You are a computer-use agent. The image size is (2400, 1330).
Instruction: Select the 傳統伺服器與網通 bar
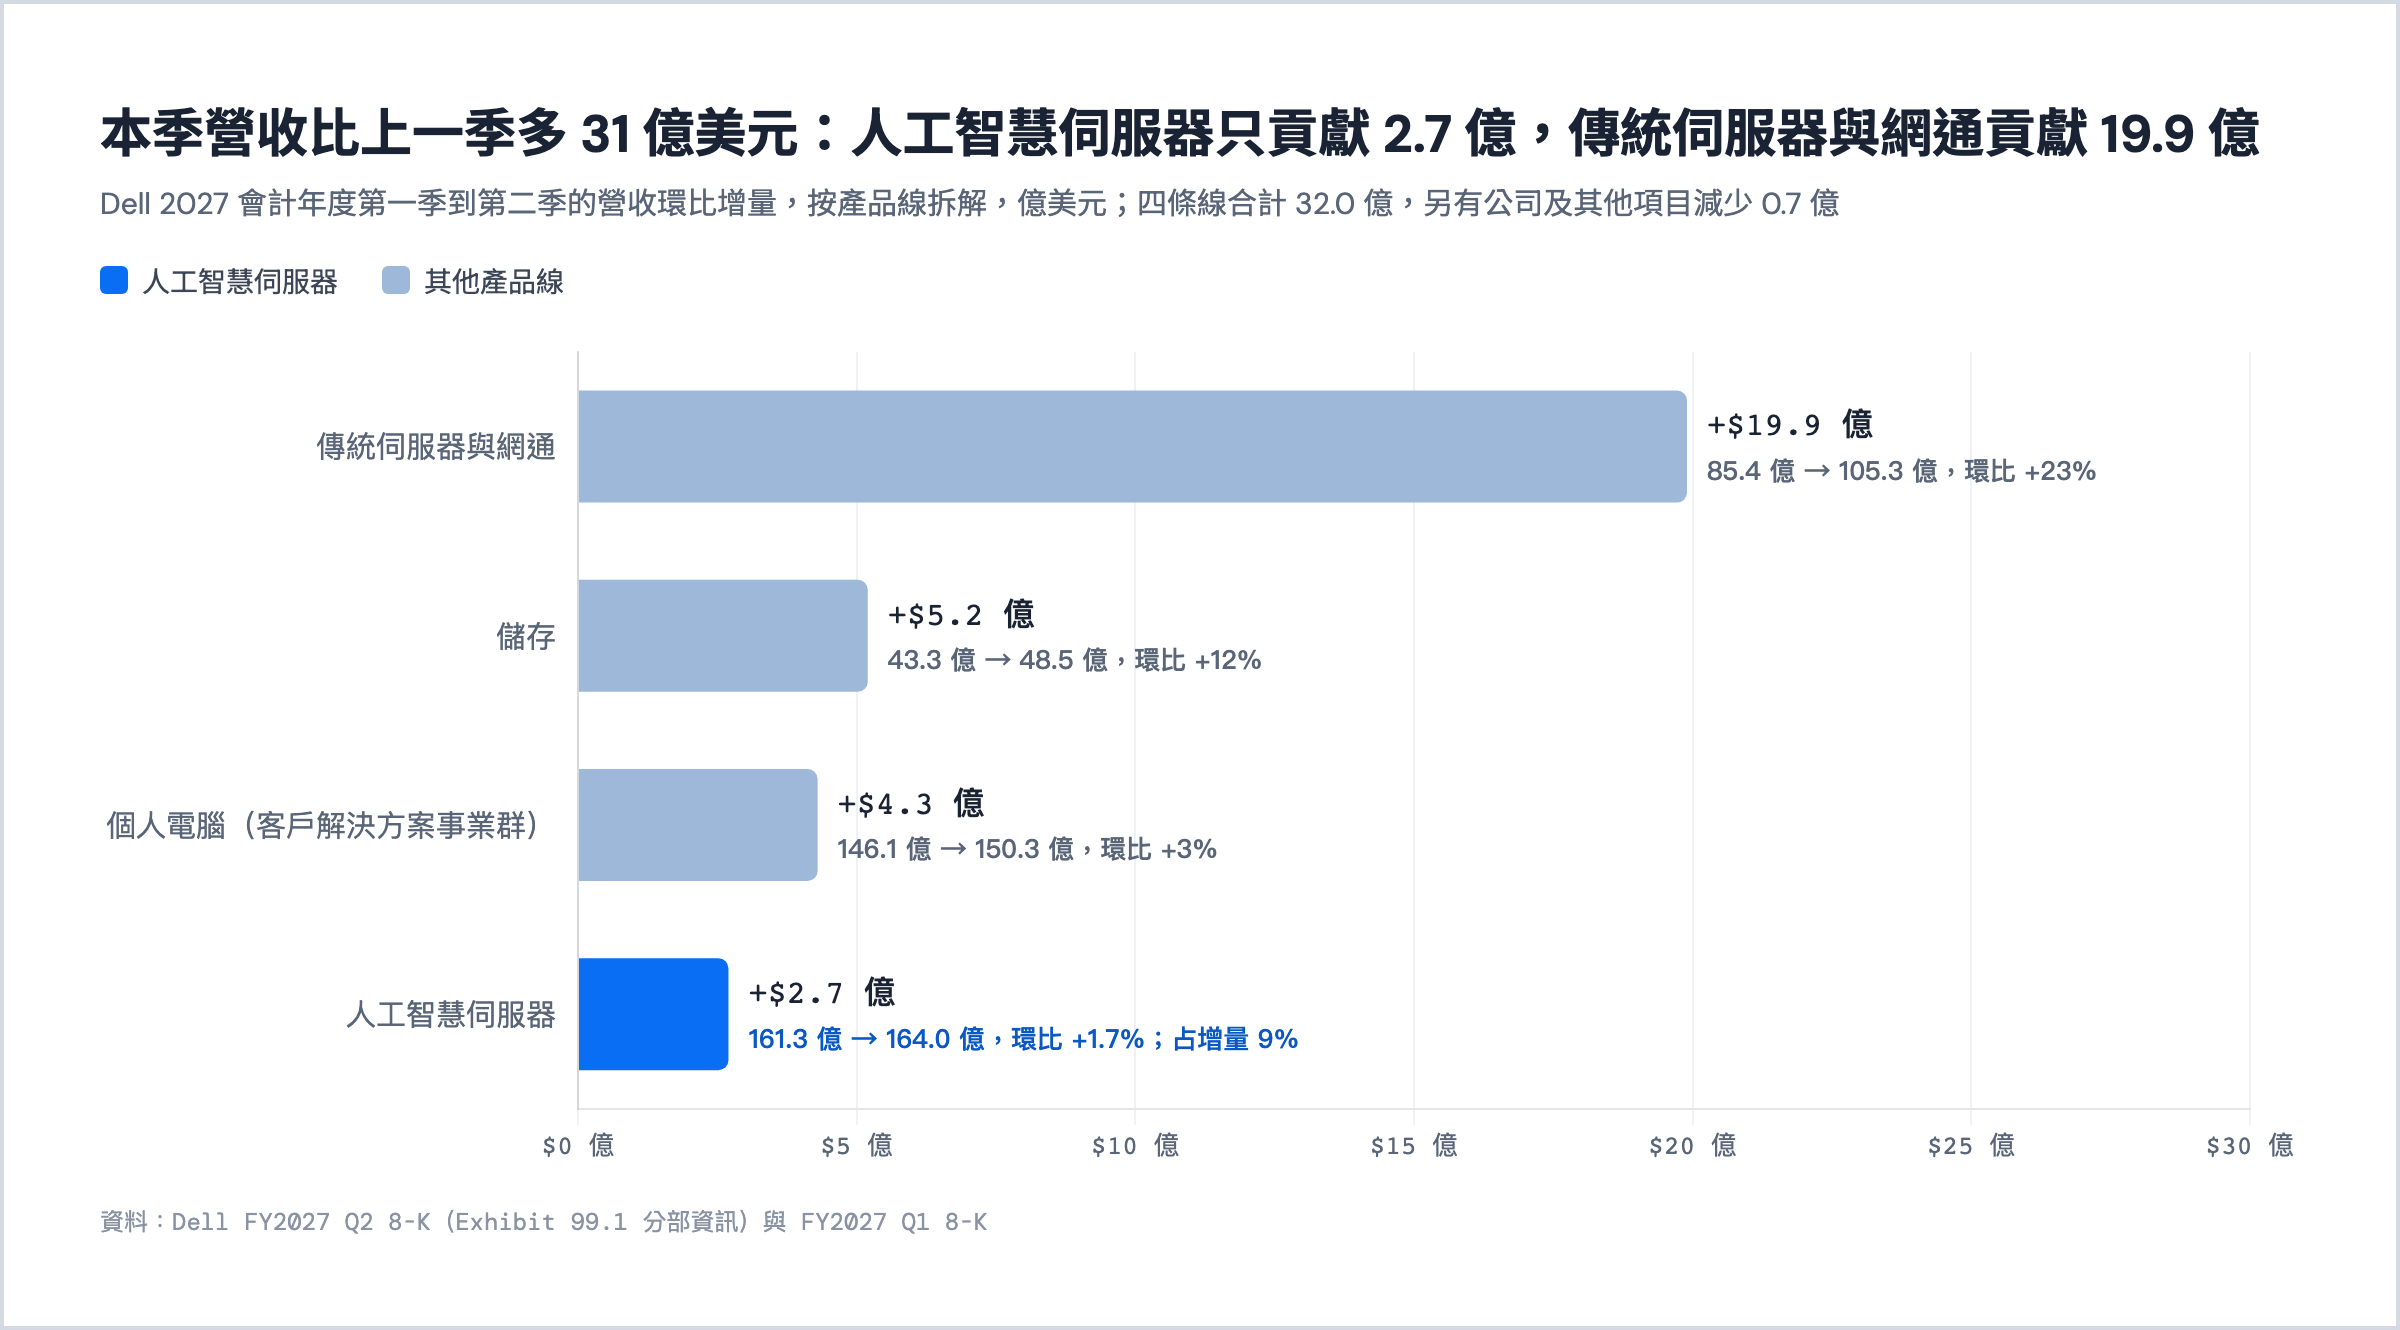(x=1132, y=446)
